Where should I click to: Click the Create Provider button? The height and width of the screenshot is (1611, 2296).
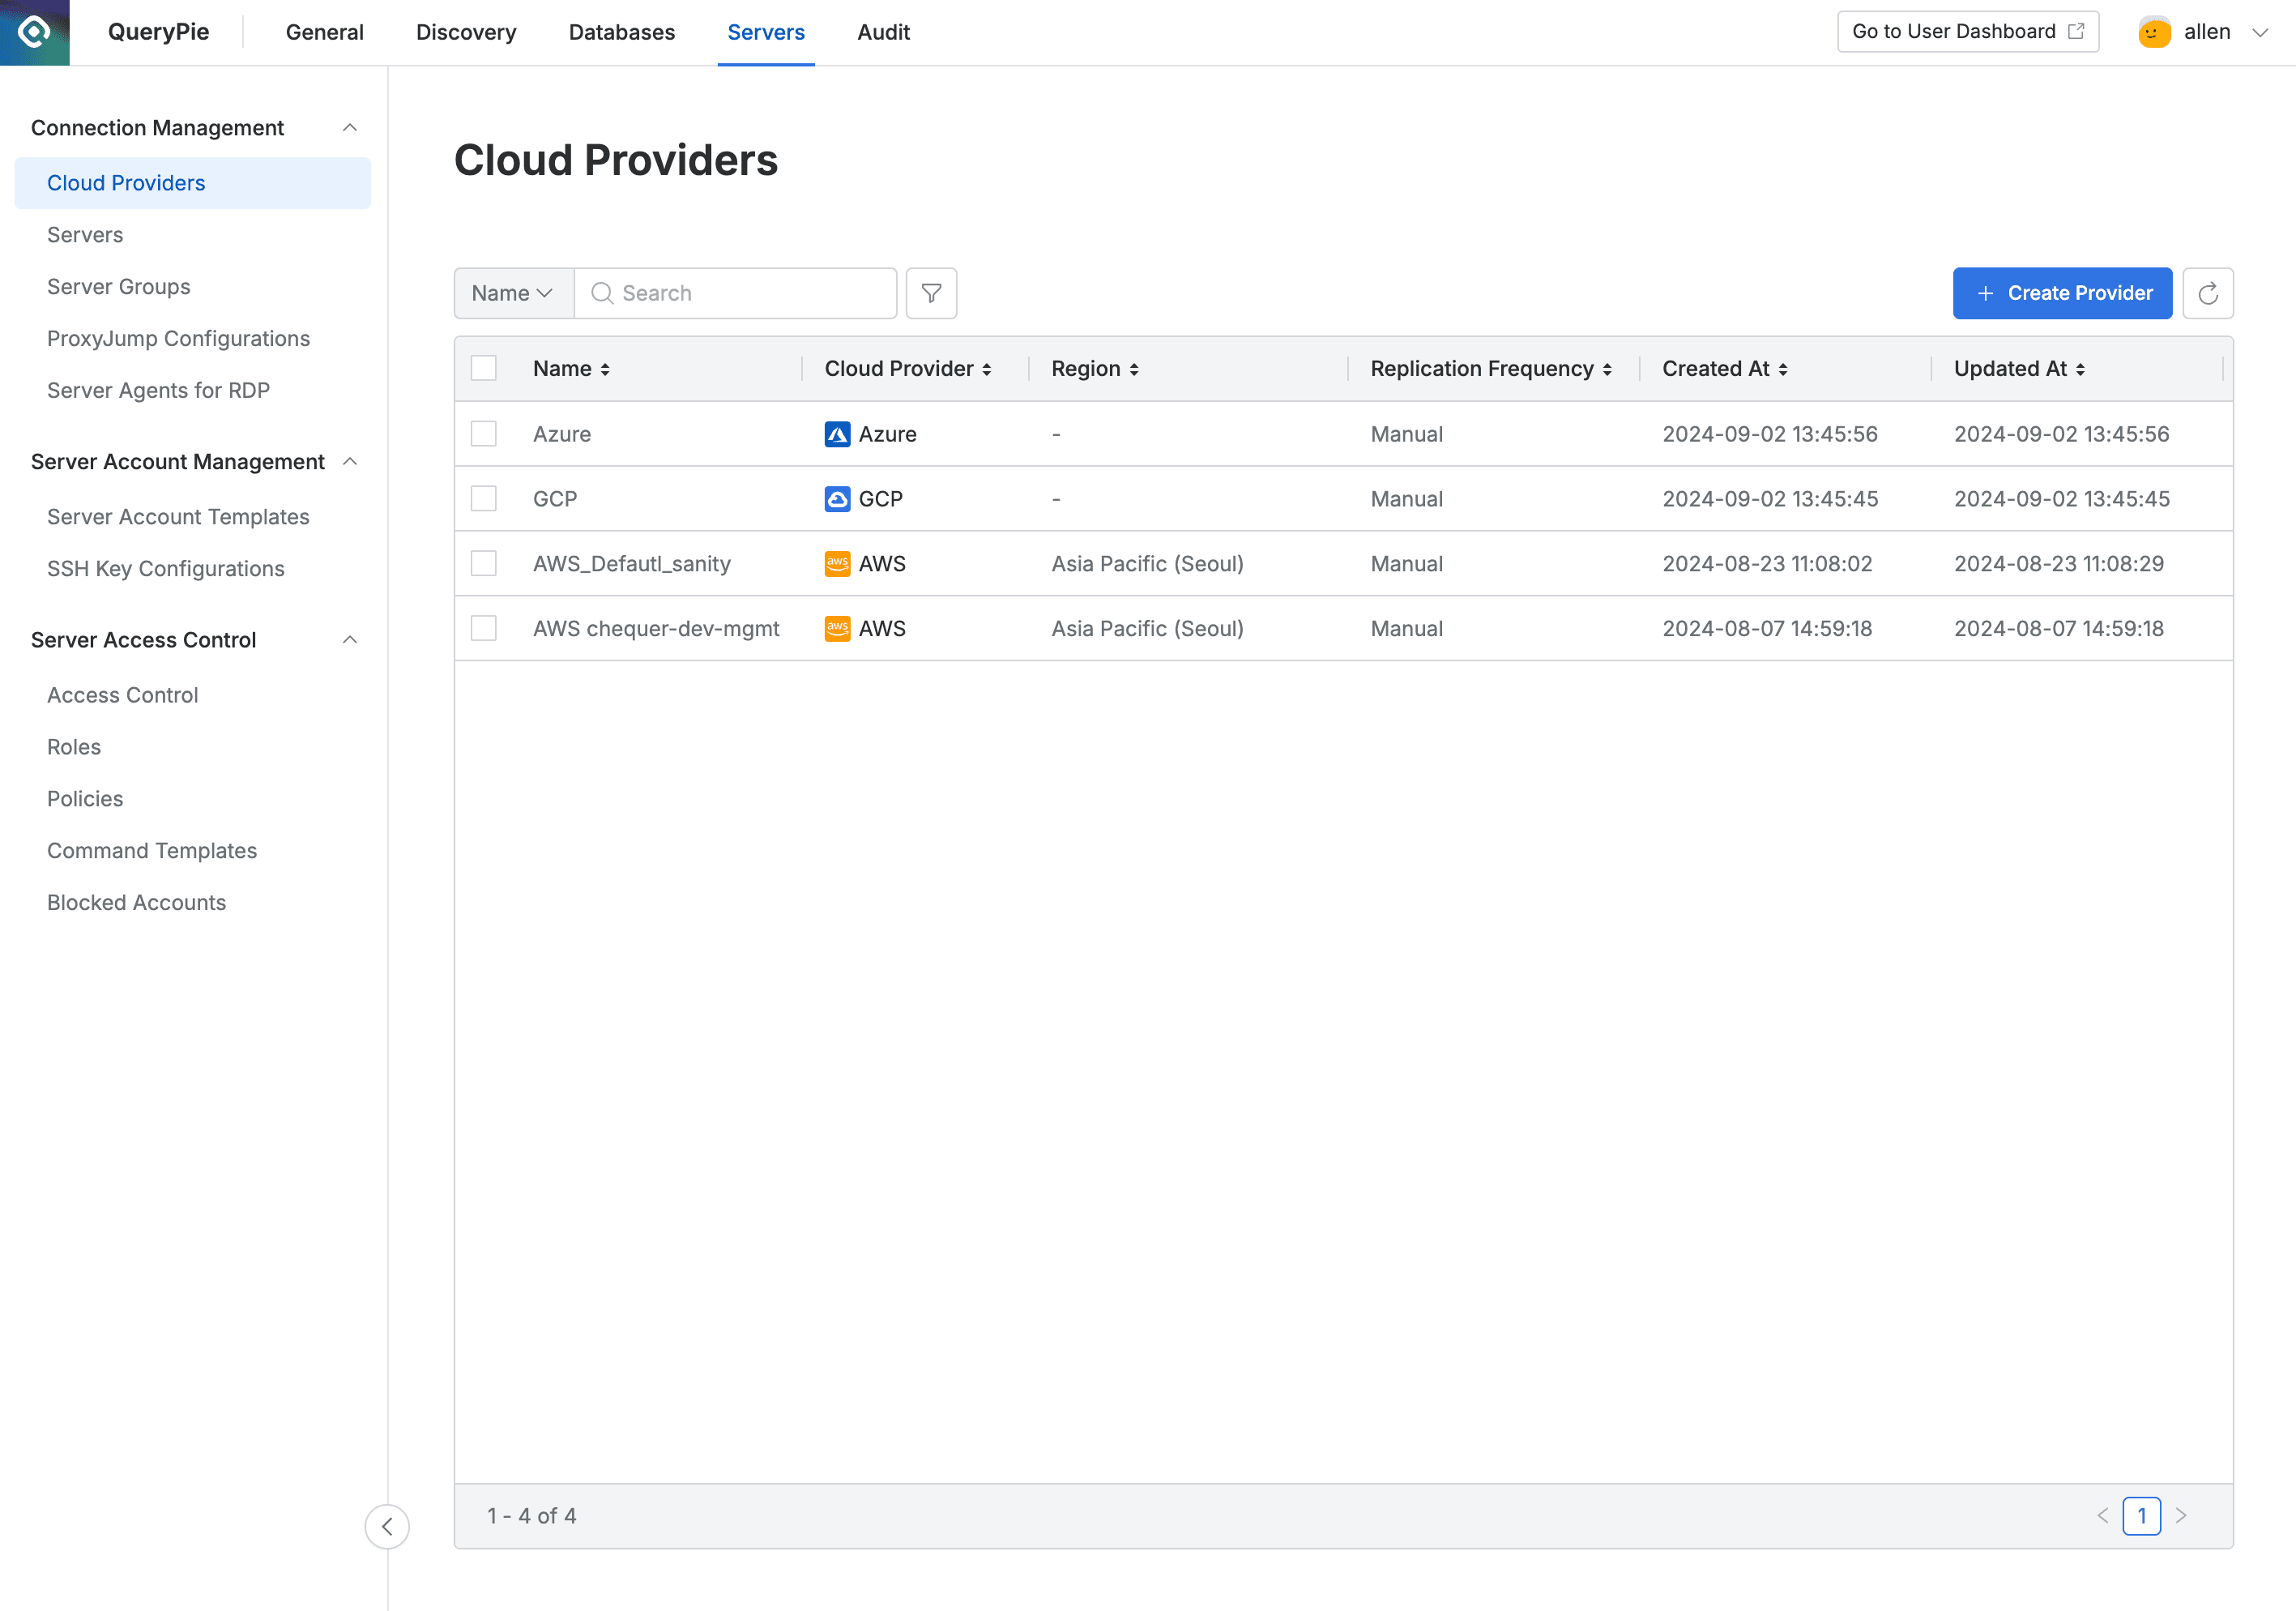2062,293
